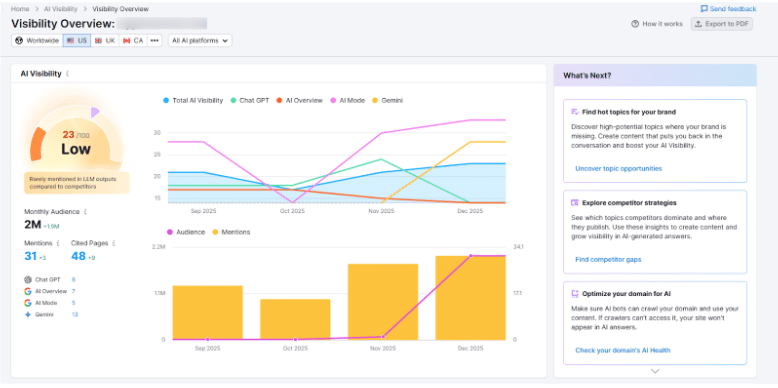
Task: Click the UK flag icon
Action: click(99, 41)
